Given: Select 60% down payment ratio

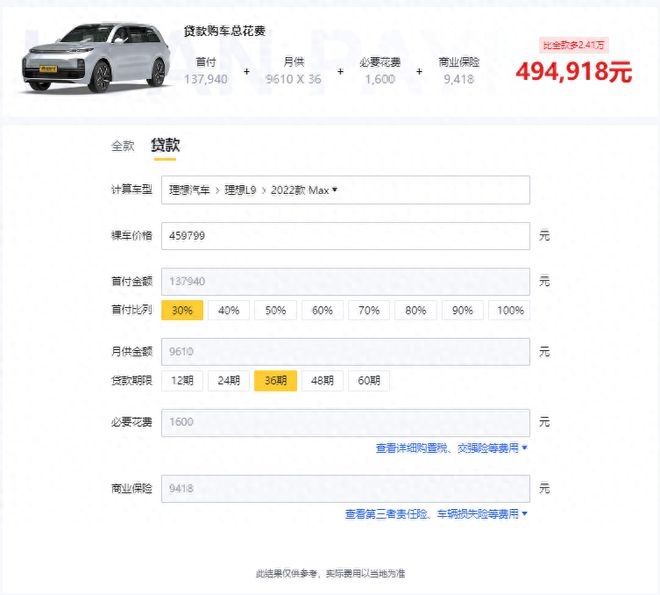Looking at the screenshot, I should pyautogui.click(x=322, y=310).
